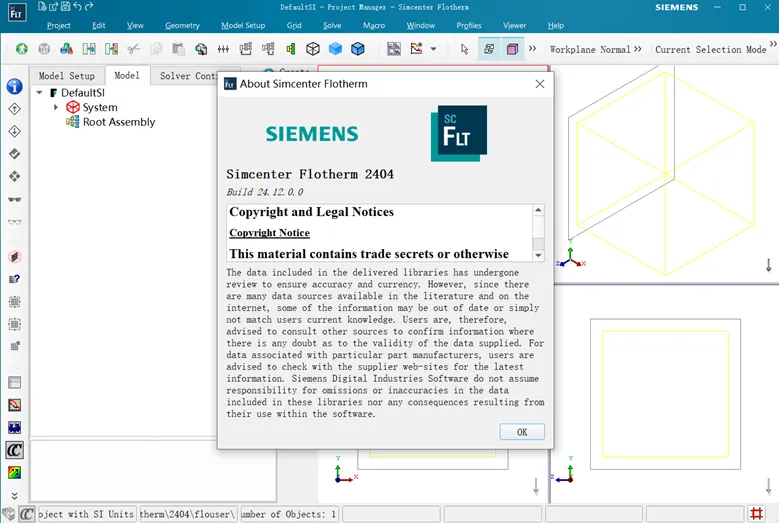Select the wireframe cube view icon

point(312,49)
